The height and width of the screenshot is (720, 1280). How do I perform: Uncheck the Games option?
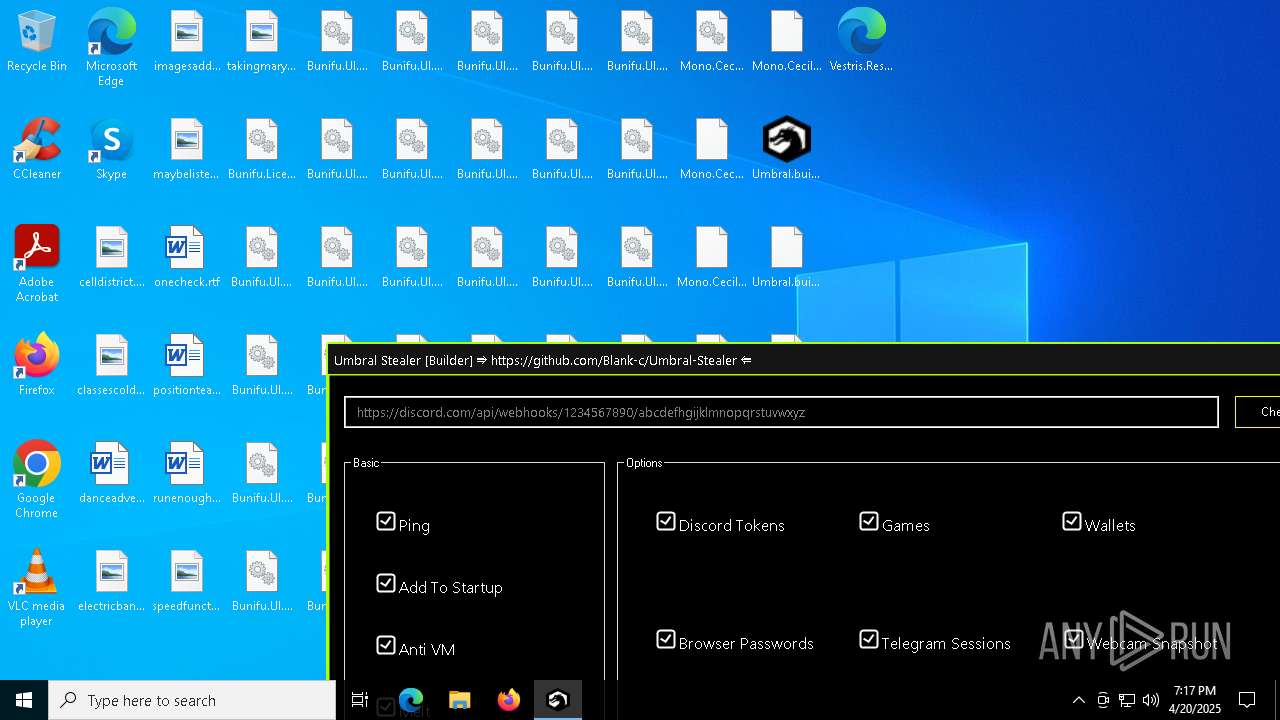coord(869,521)
